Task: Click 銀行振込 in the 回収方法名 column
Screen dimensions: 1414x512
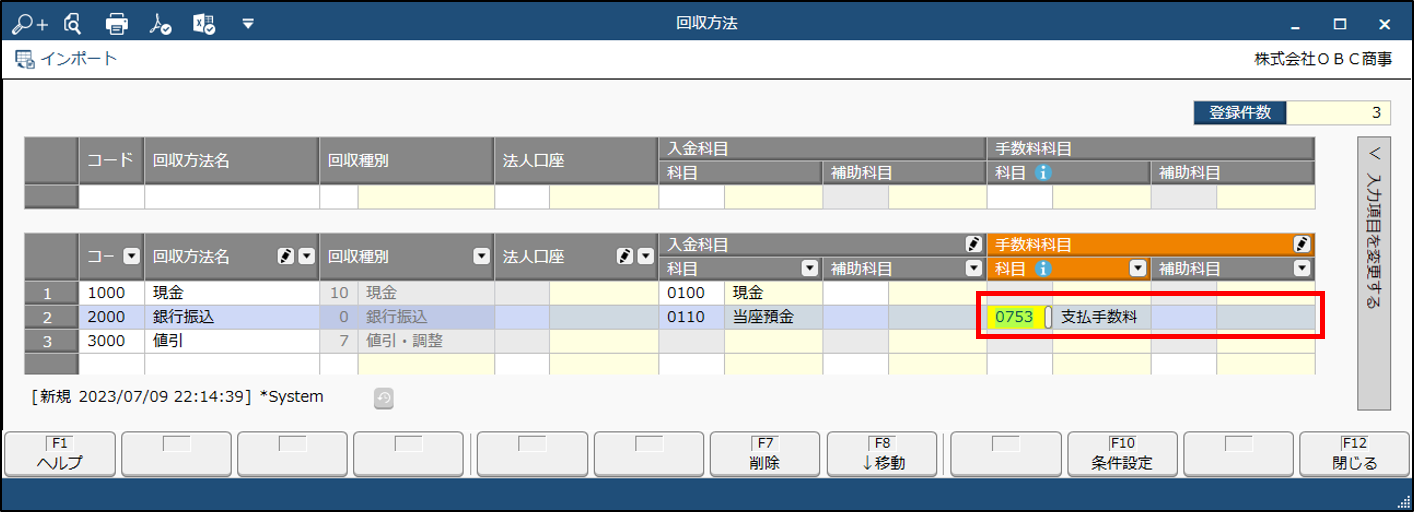Action: coord(232,317)
